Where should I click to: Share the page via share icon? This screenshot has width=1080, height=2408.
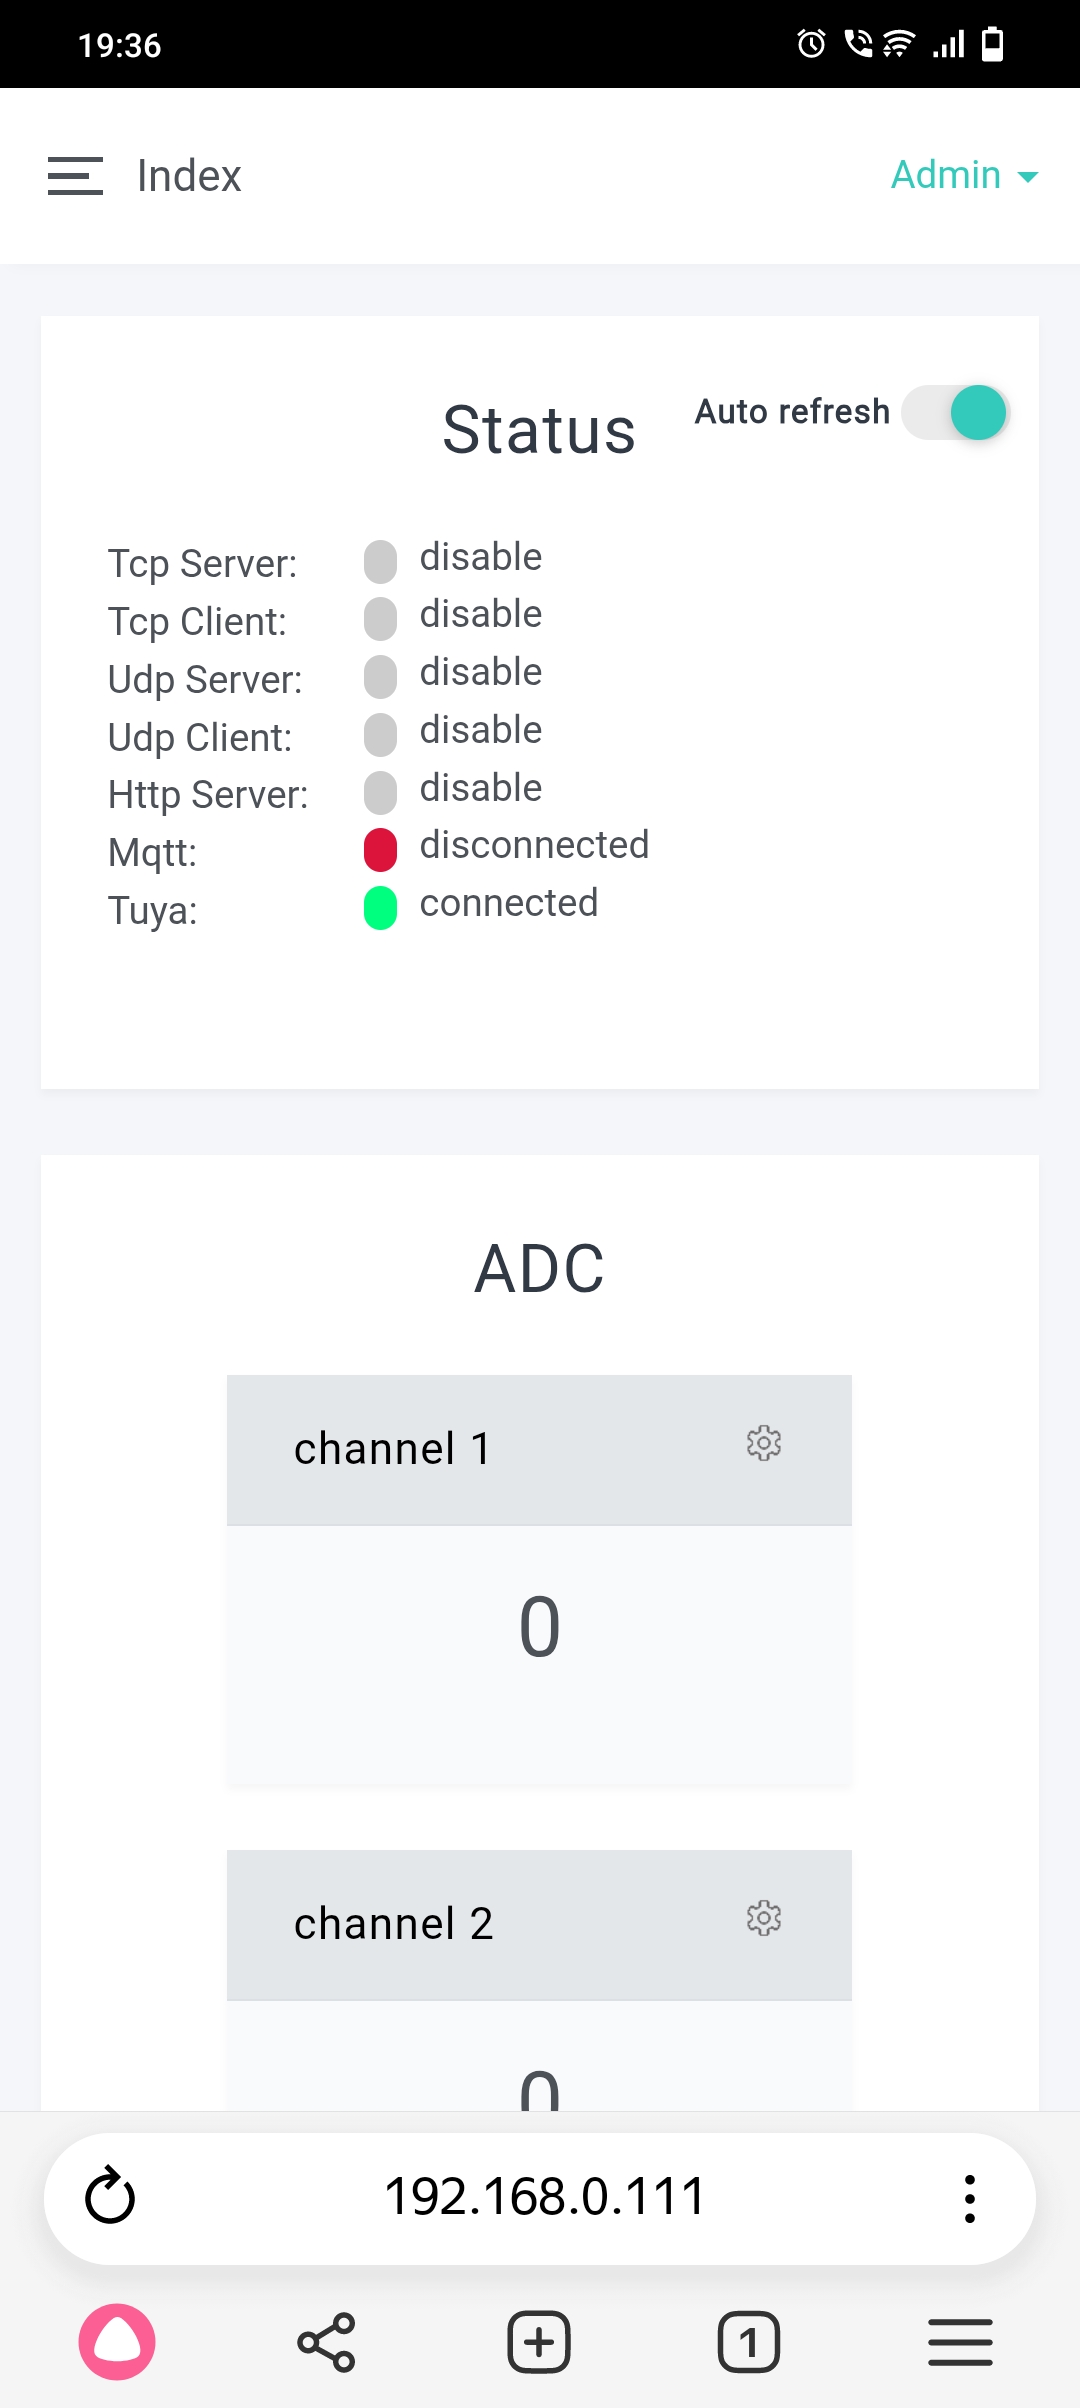pyautogui.click(x=326, y=2342)
